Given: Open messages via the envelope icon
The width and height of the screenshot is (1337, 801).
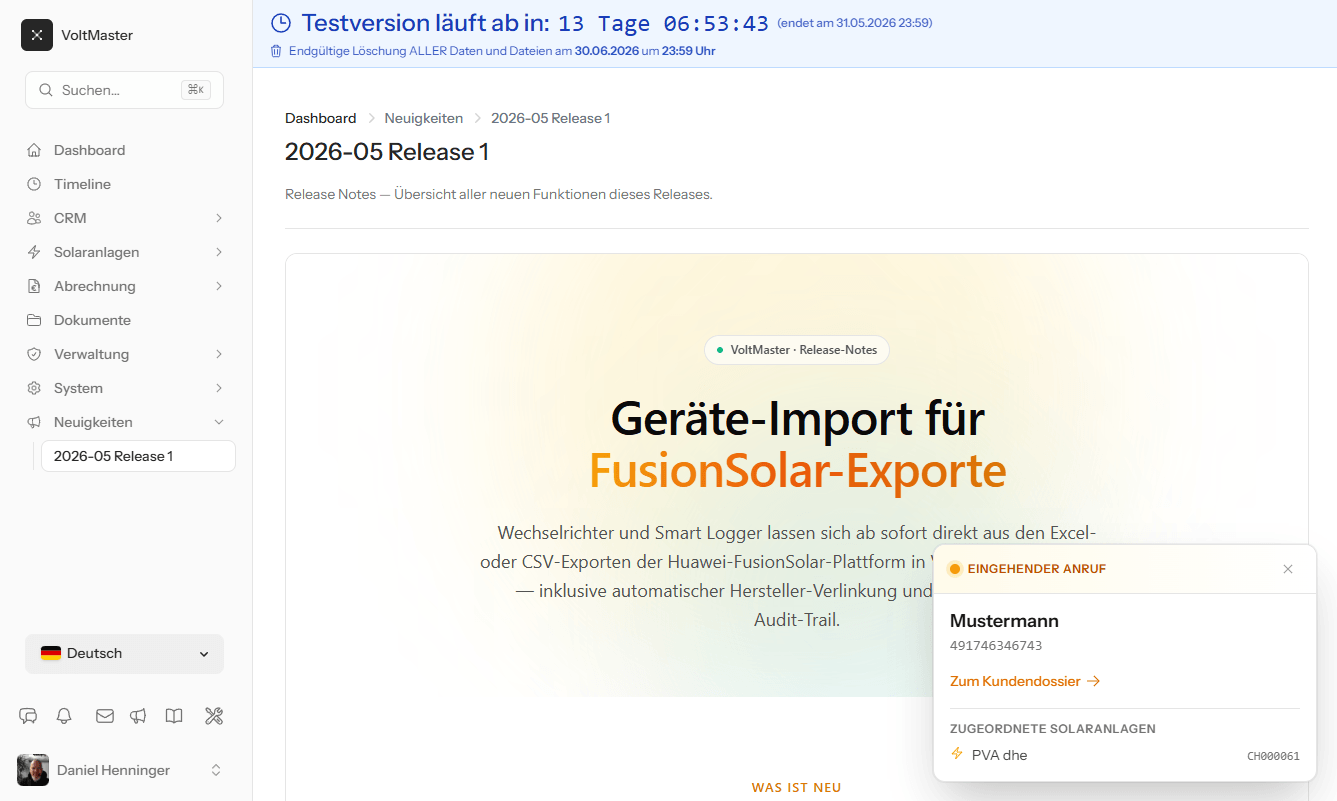Looking at the screenshot, I should (104, 716).
